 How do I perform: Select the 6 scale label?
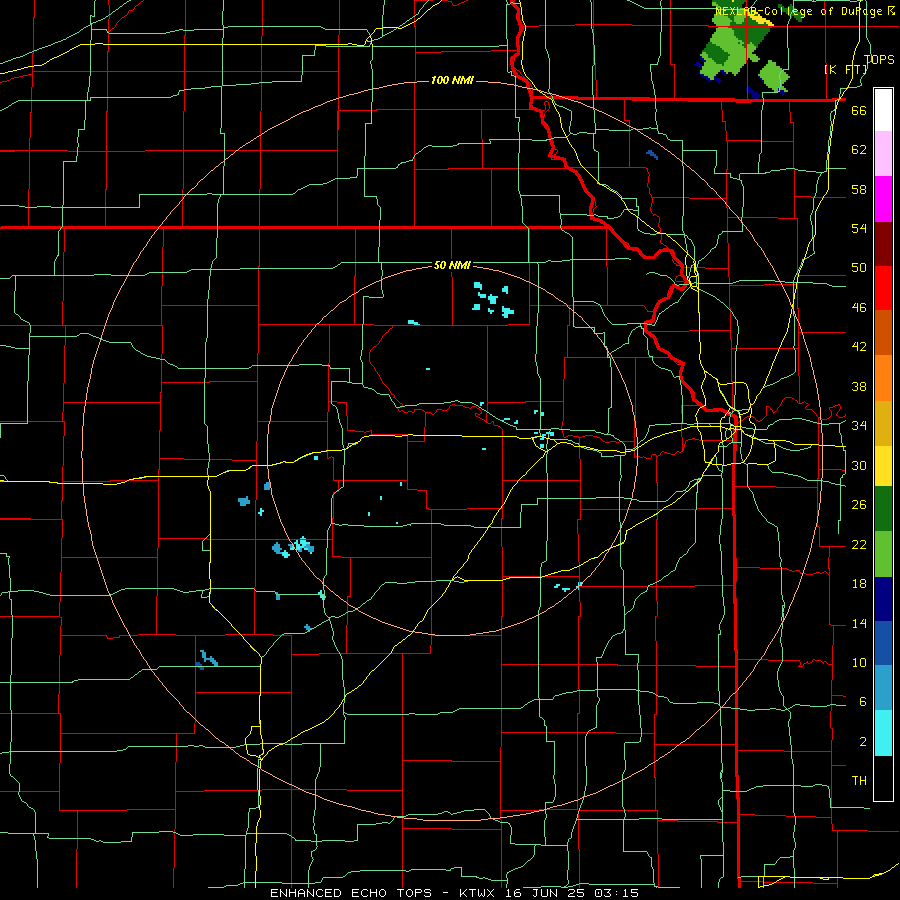pos(862,701)
